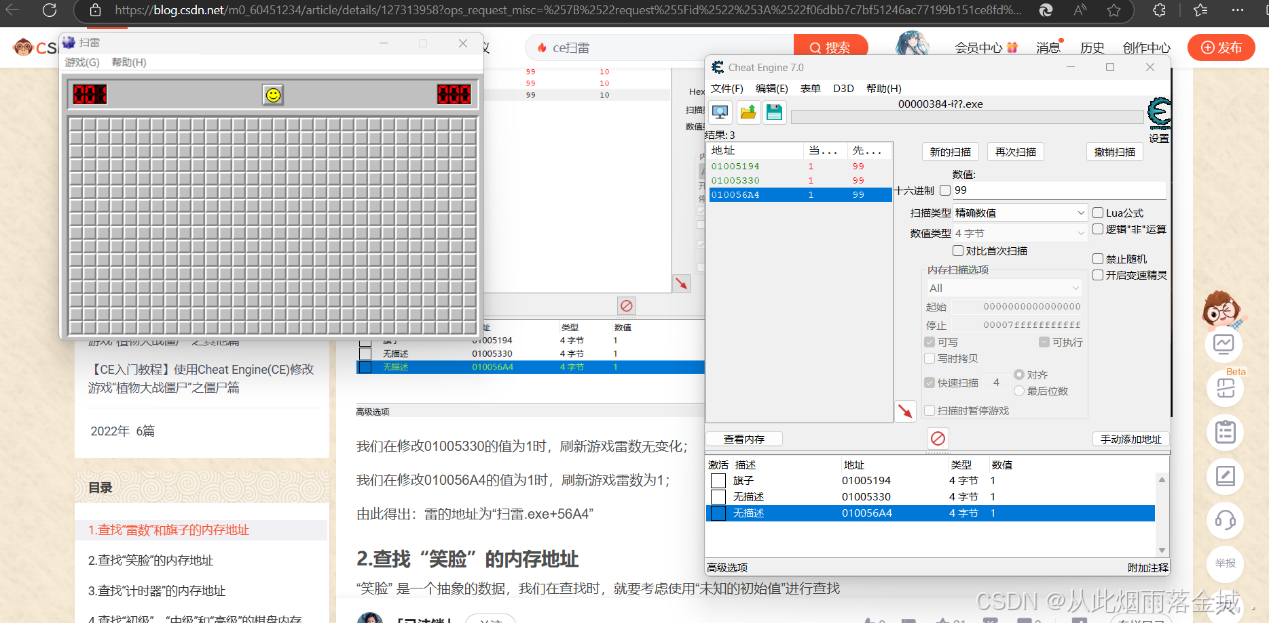Click CSDN orange 搜索 search button
Viewport: 1269px width, 623px height.
(x=831, y=47)
